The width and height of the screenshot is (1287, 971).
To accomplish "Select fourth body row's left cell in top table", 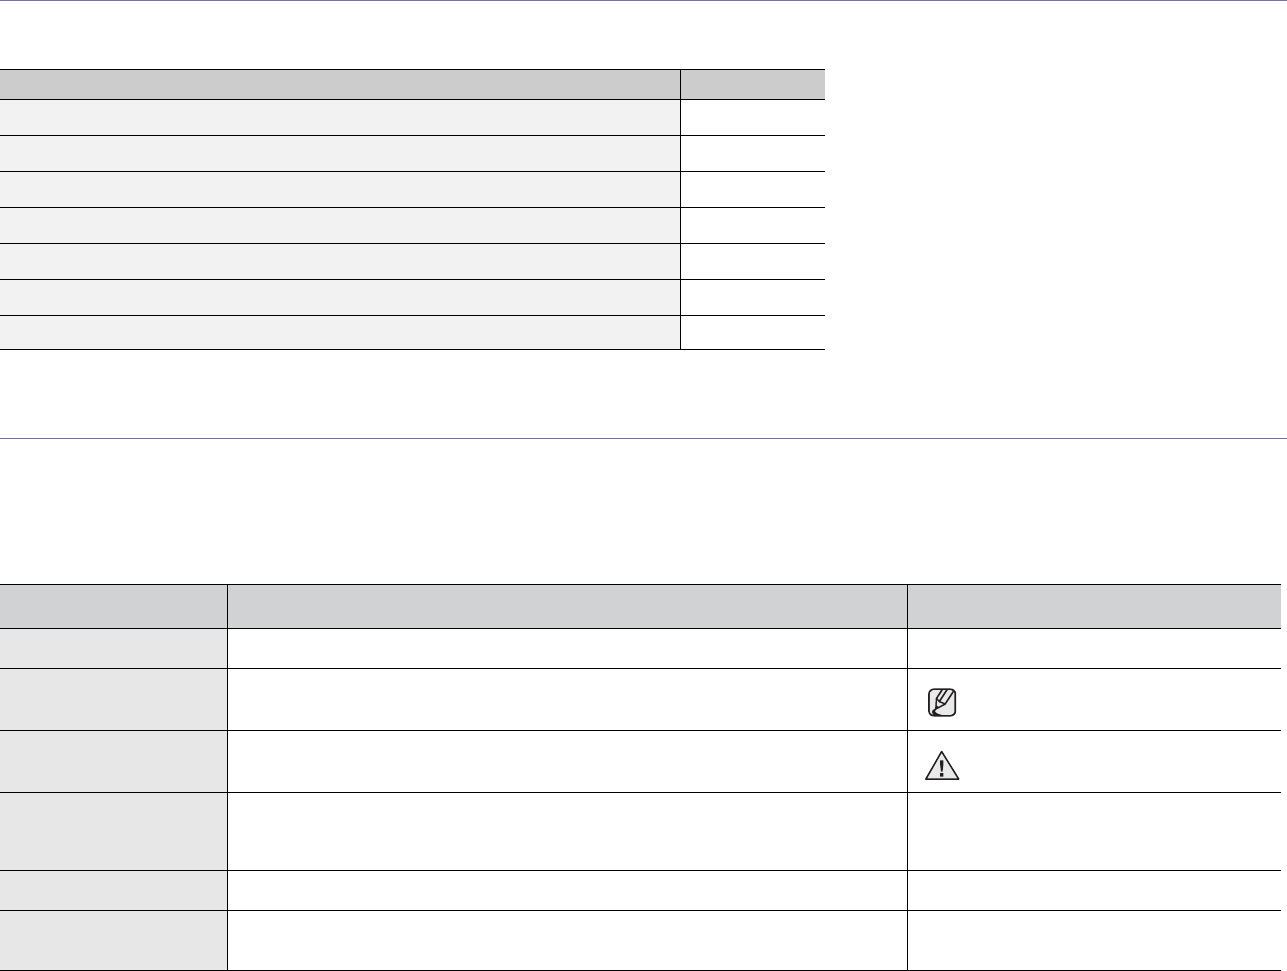I will 340,226.
